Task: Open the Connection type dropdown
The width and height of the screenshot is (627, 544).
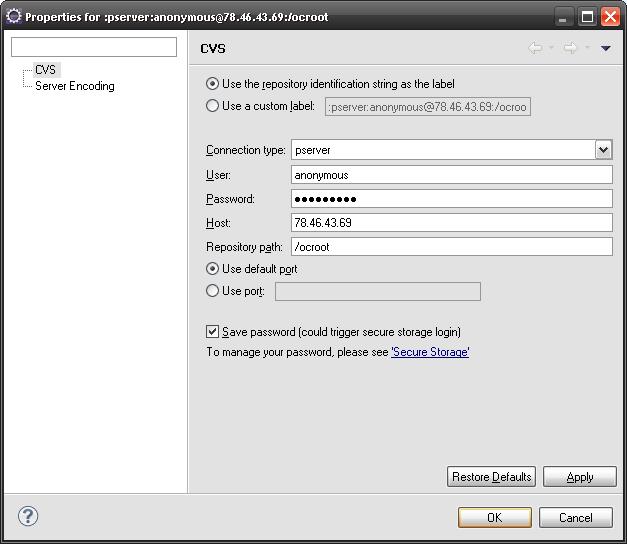Action: (x=603, y=150)
